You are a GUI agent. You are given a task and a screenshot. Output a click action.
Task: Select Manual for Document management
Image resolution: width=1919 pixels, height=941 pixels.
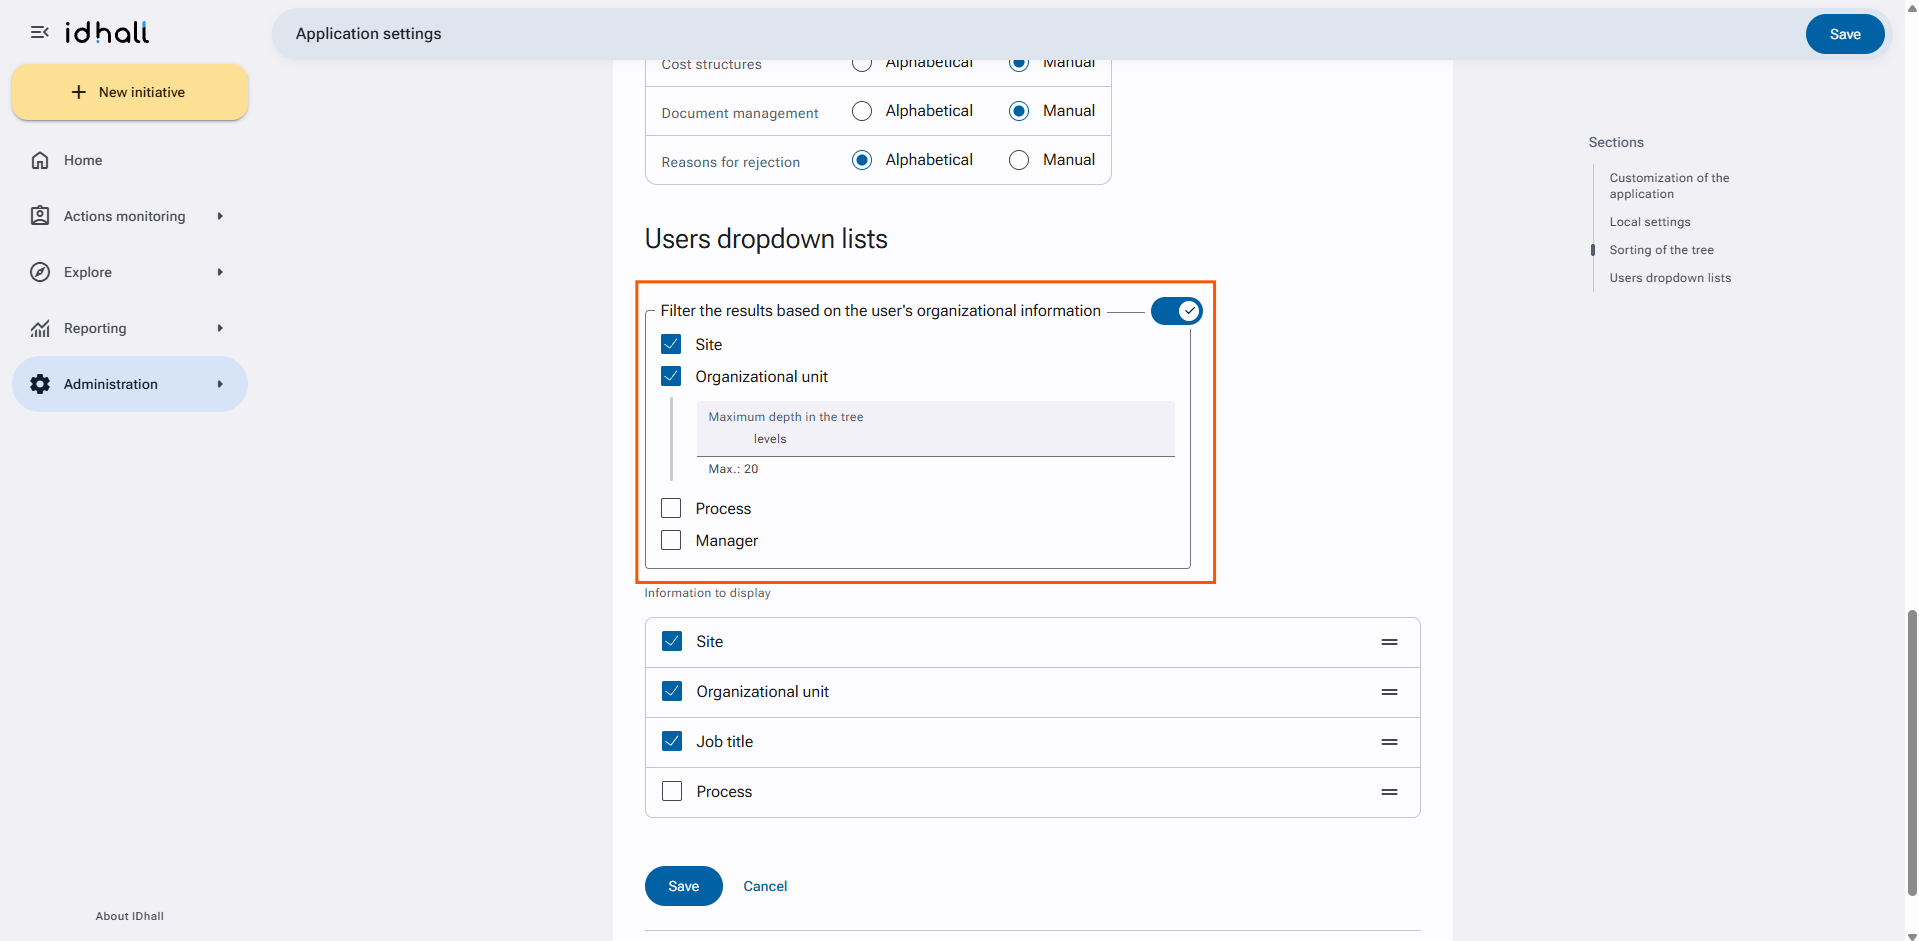(1019, 111)
